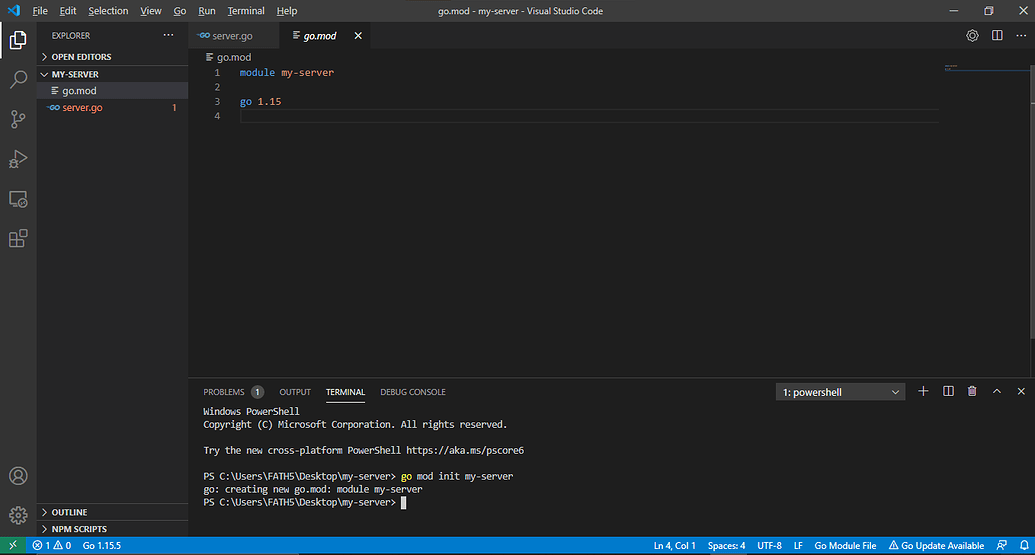Click the remote window indicator in status bar

point(13,545)
